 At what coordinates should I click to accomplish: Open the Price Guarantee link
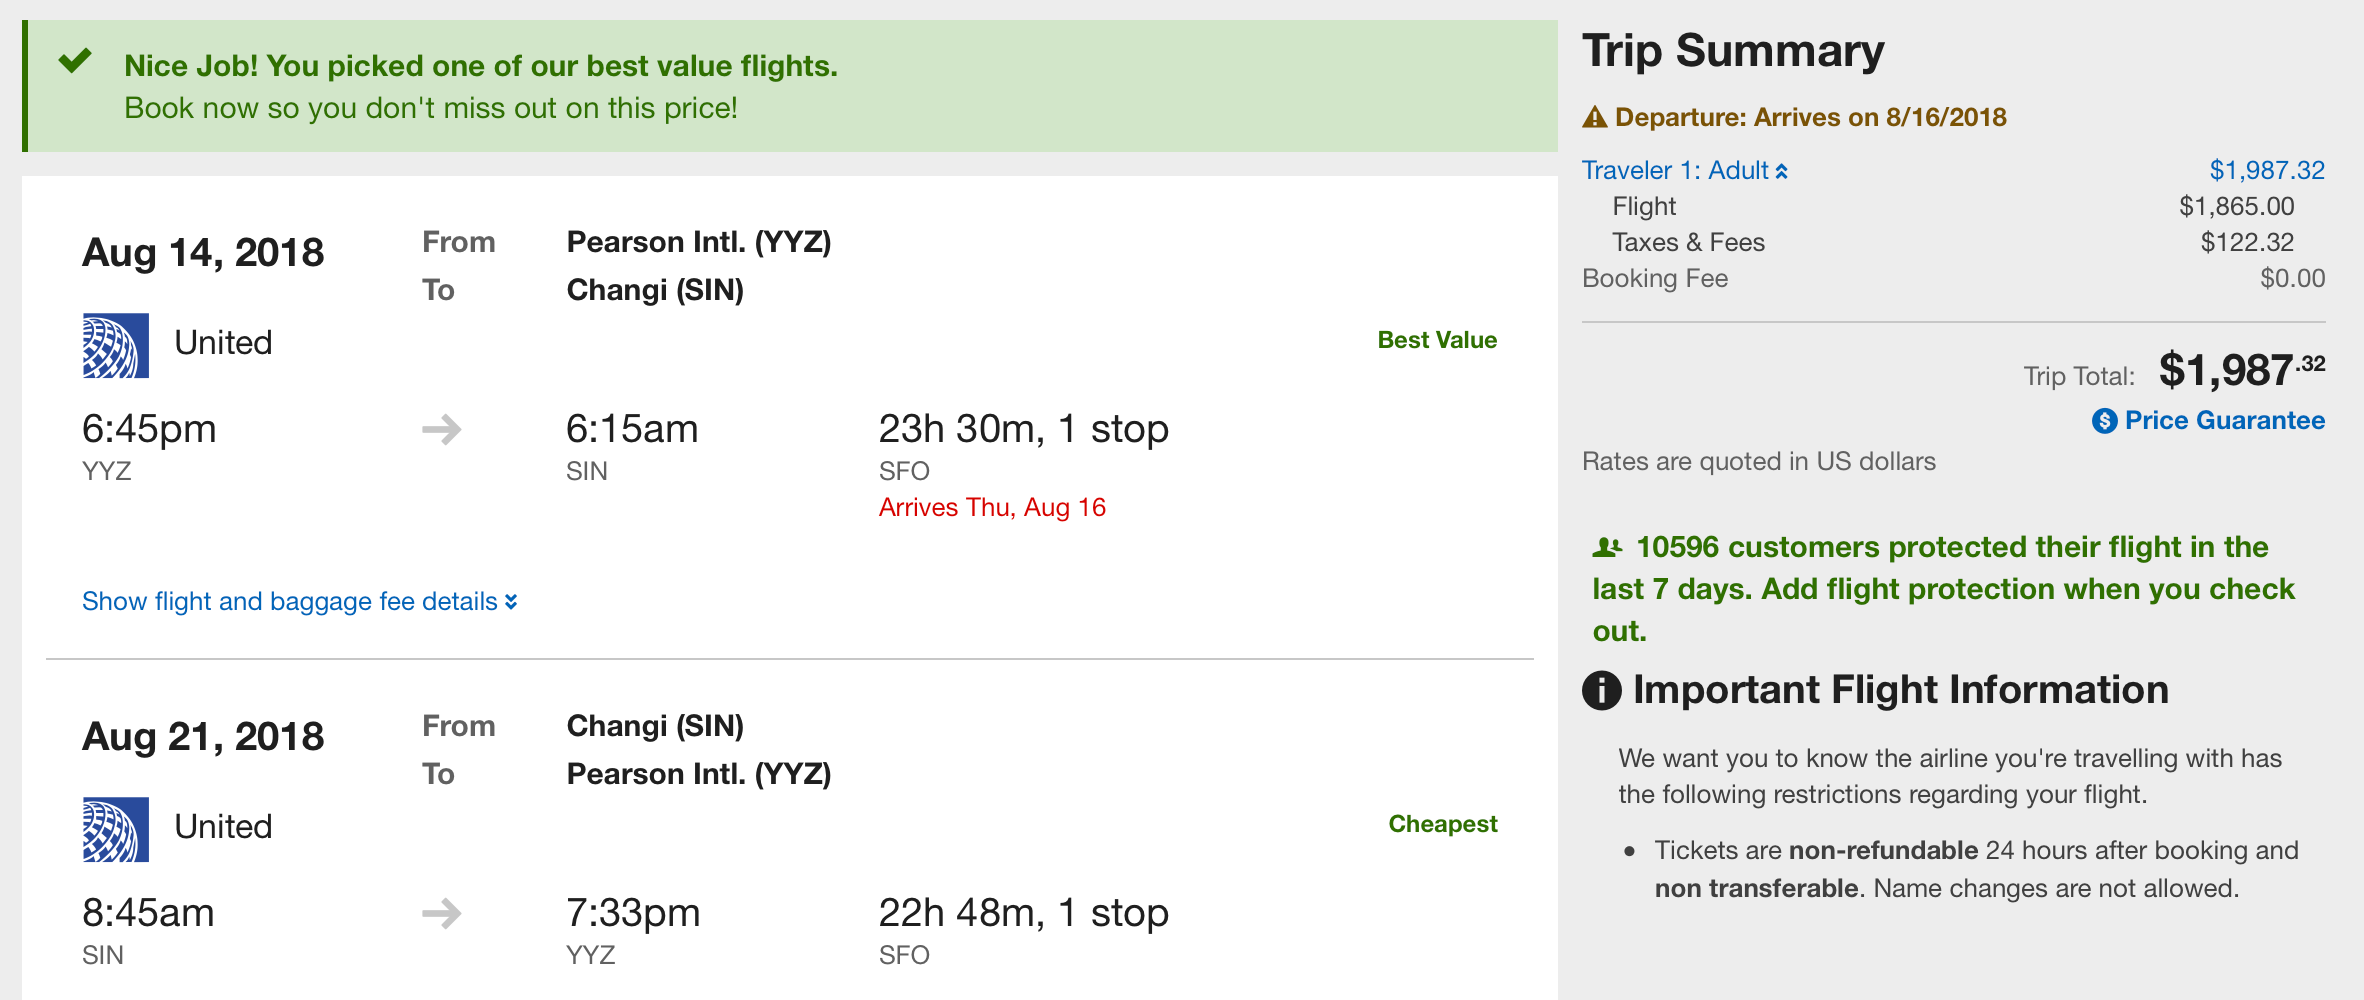2224,421
